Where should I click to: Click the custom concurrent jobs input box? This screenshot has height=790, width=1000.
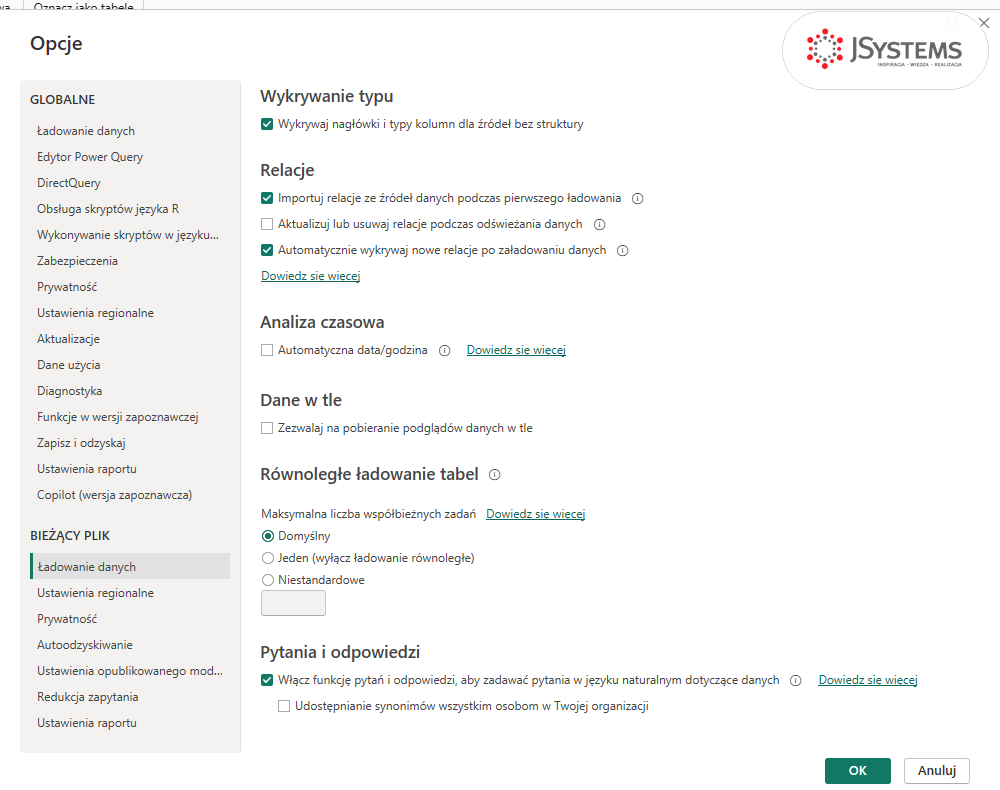coord(293,603)
